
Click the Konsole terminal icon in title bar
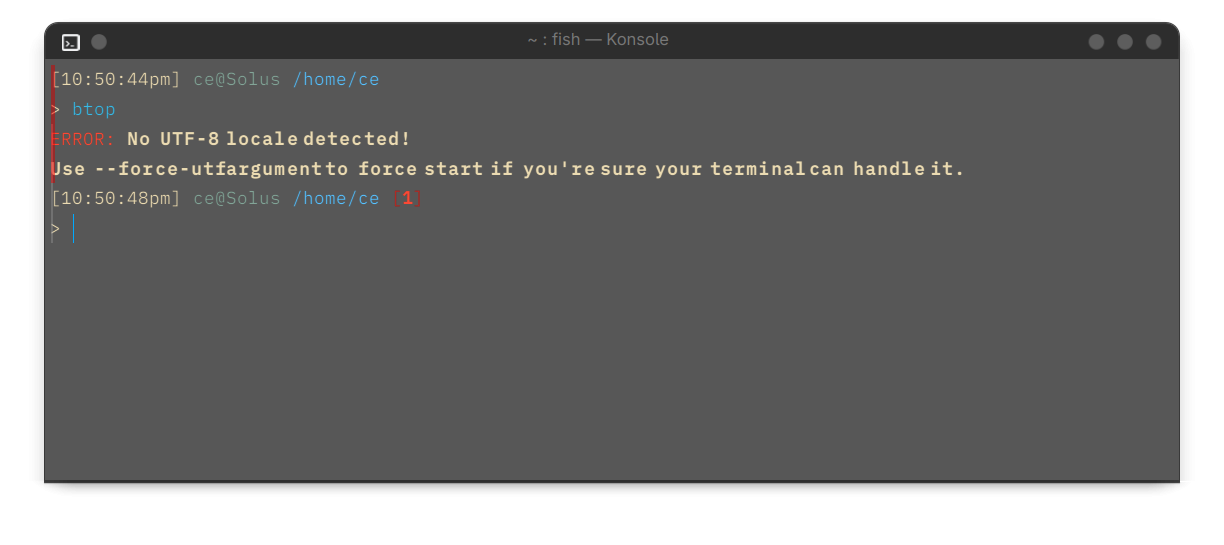[71, 42]
